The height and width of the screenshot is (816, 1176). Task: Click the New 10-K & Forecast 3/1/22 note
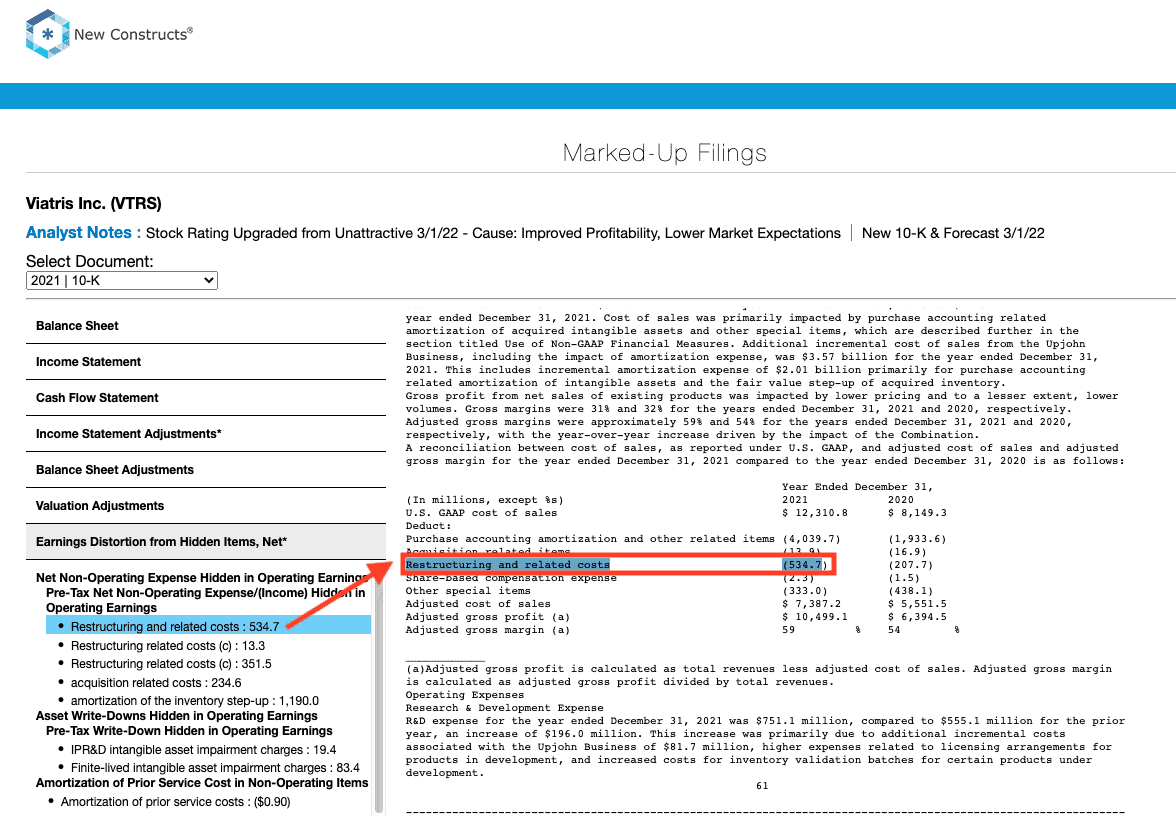953,233
